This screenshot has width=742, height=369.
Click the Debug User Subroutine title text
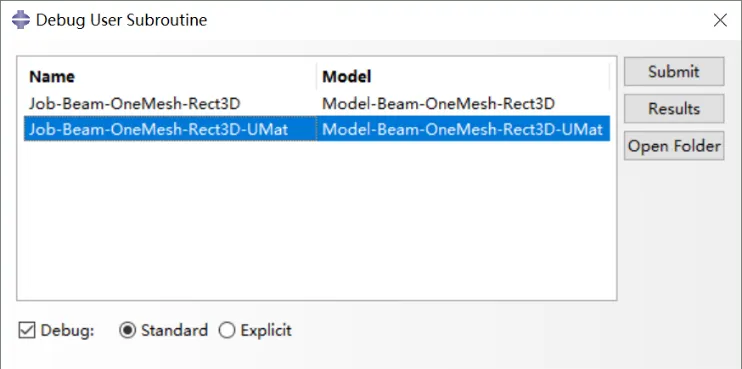pos(122,20)
